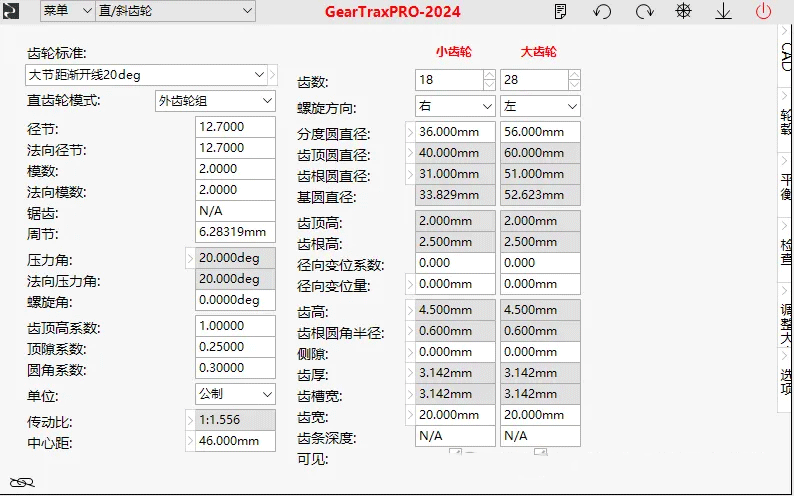Click the redo arrow icon
Screen dimensions: 794x496
[644, 11]
